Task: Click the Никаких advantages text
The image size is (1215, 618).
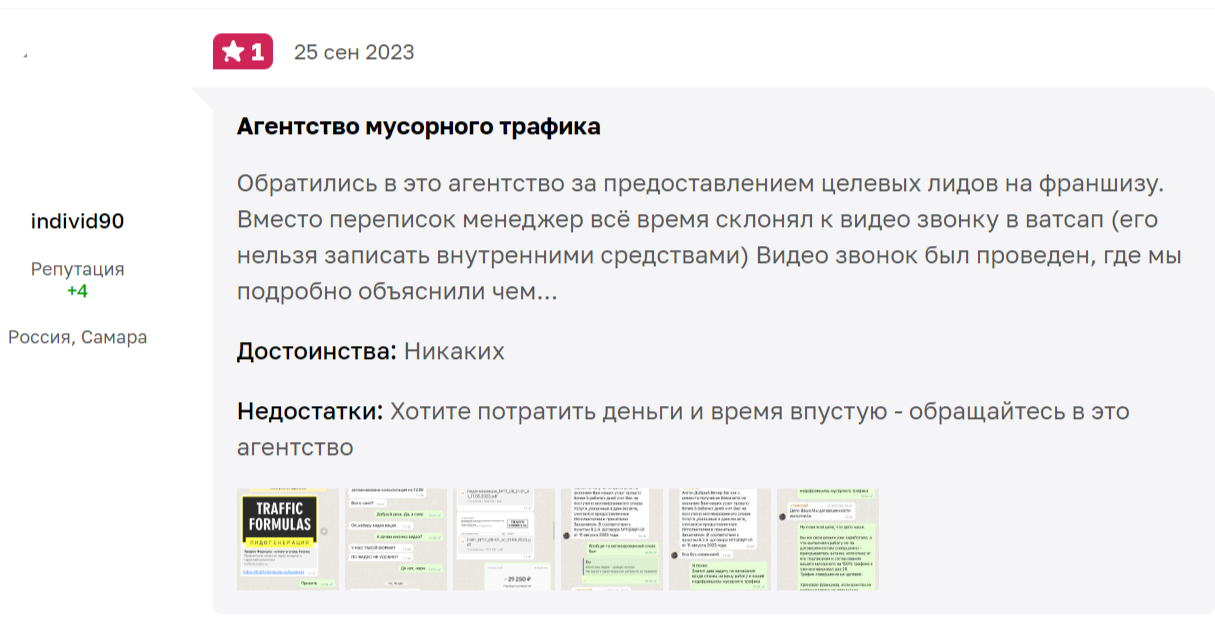Action: point(454,352)
